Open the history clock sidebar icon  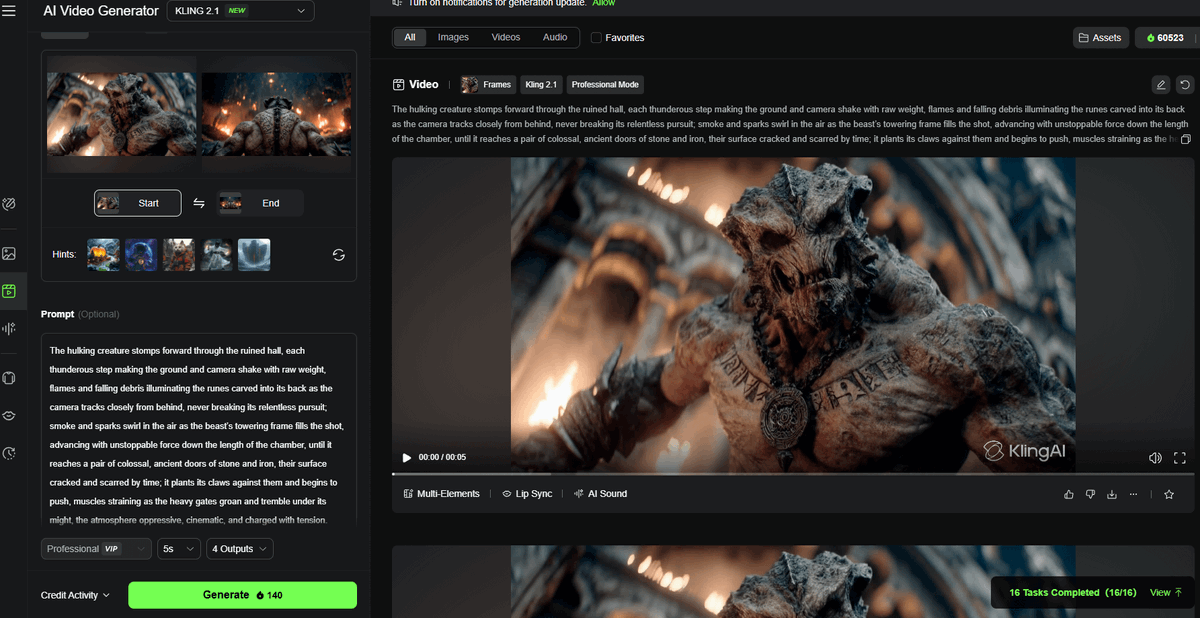coord(9,453)
